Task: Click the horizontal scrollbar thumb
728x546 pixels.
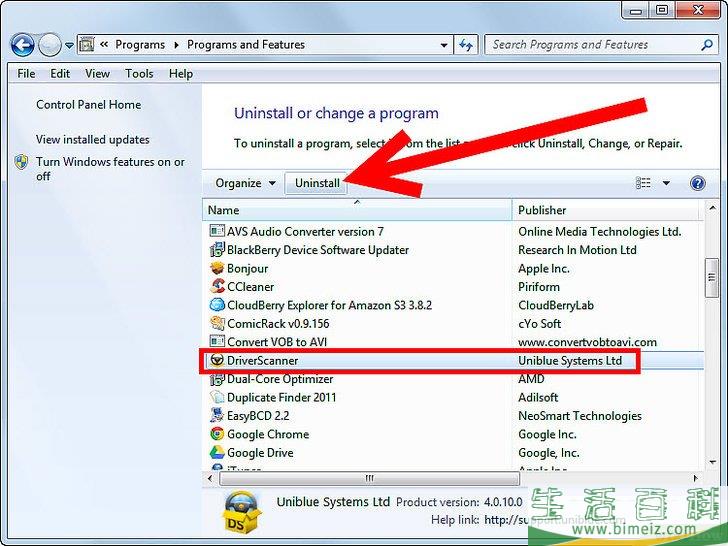Action: click(x=369, y=478)
